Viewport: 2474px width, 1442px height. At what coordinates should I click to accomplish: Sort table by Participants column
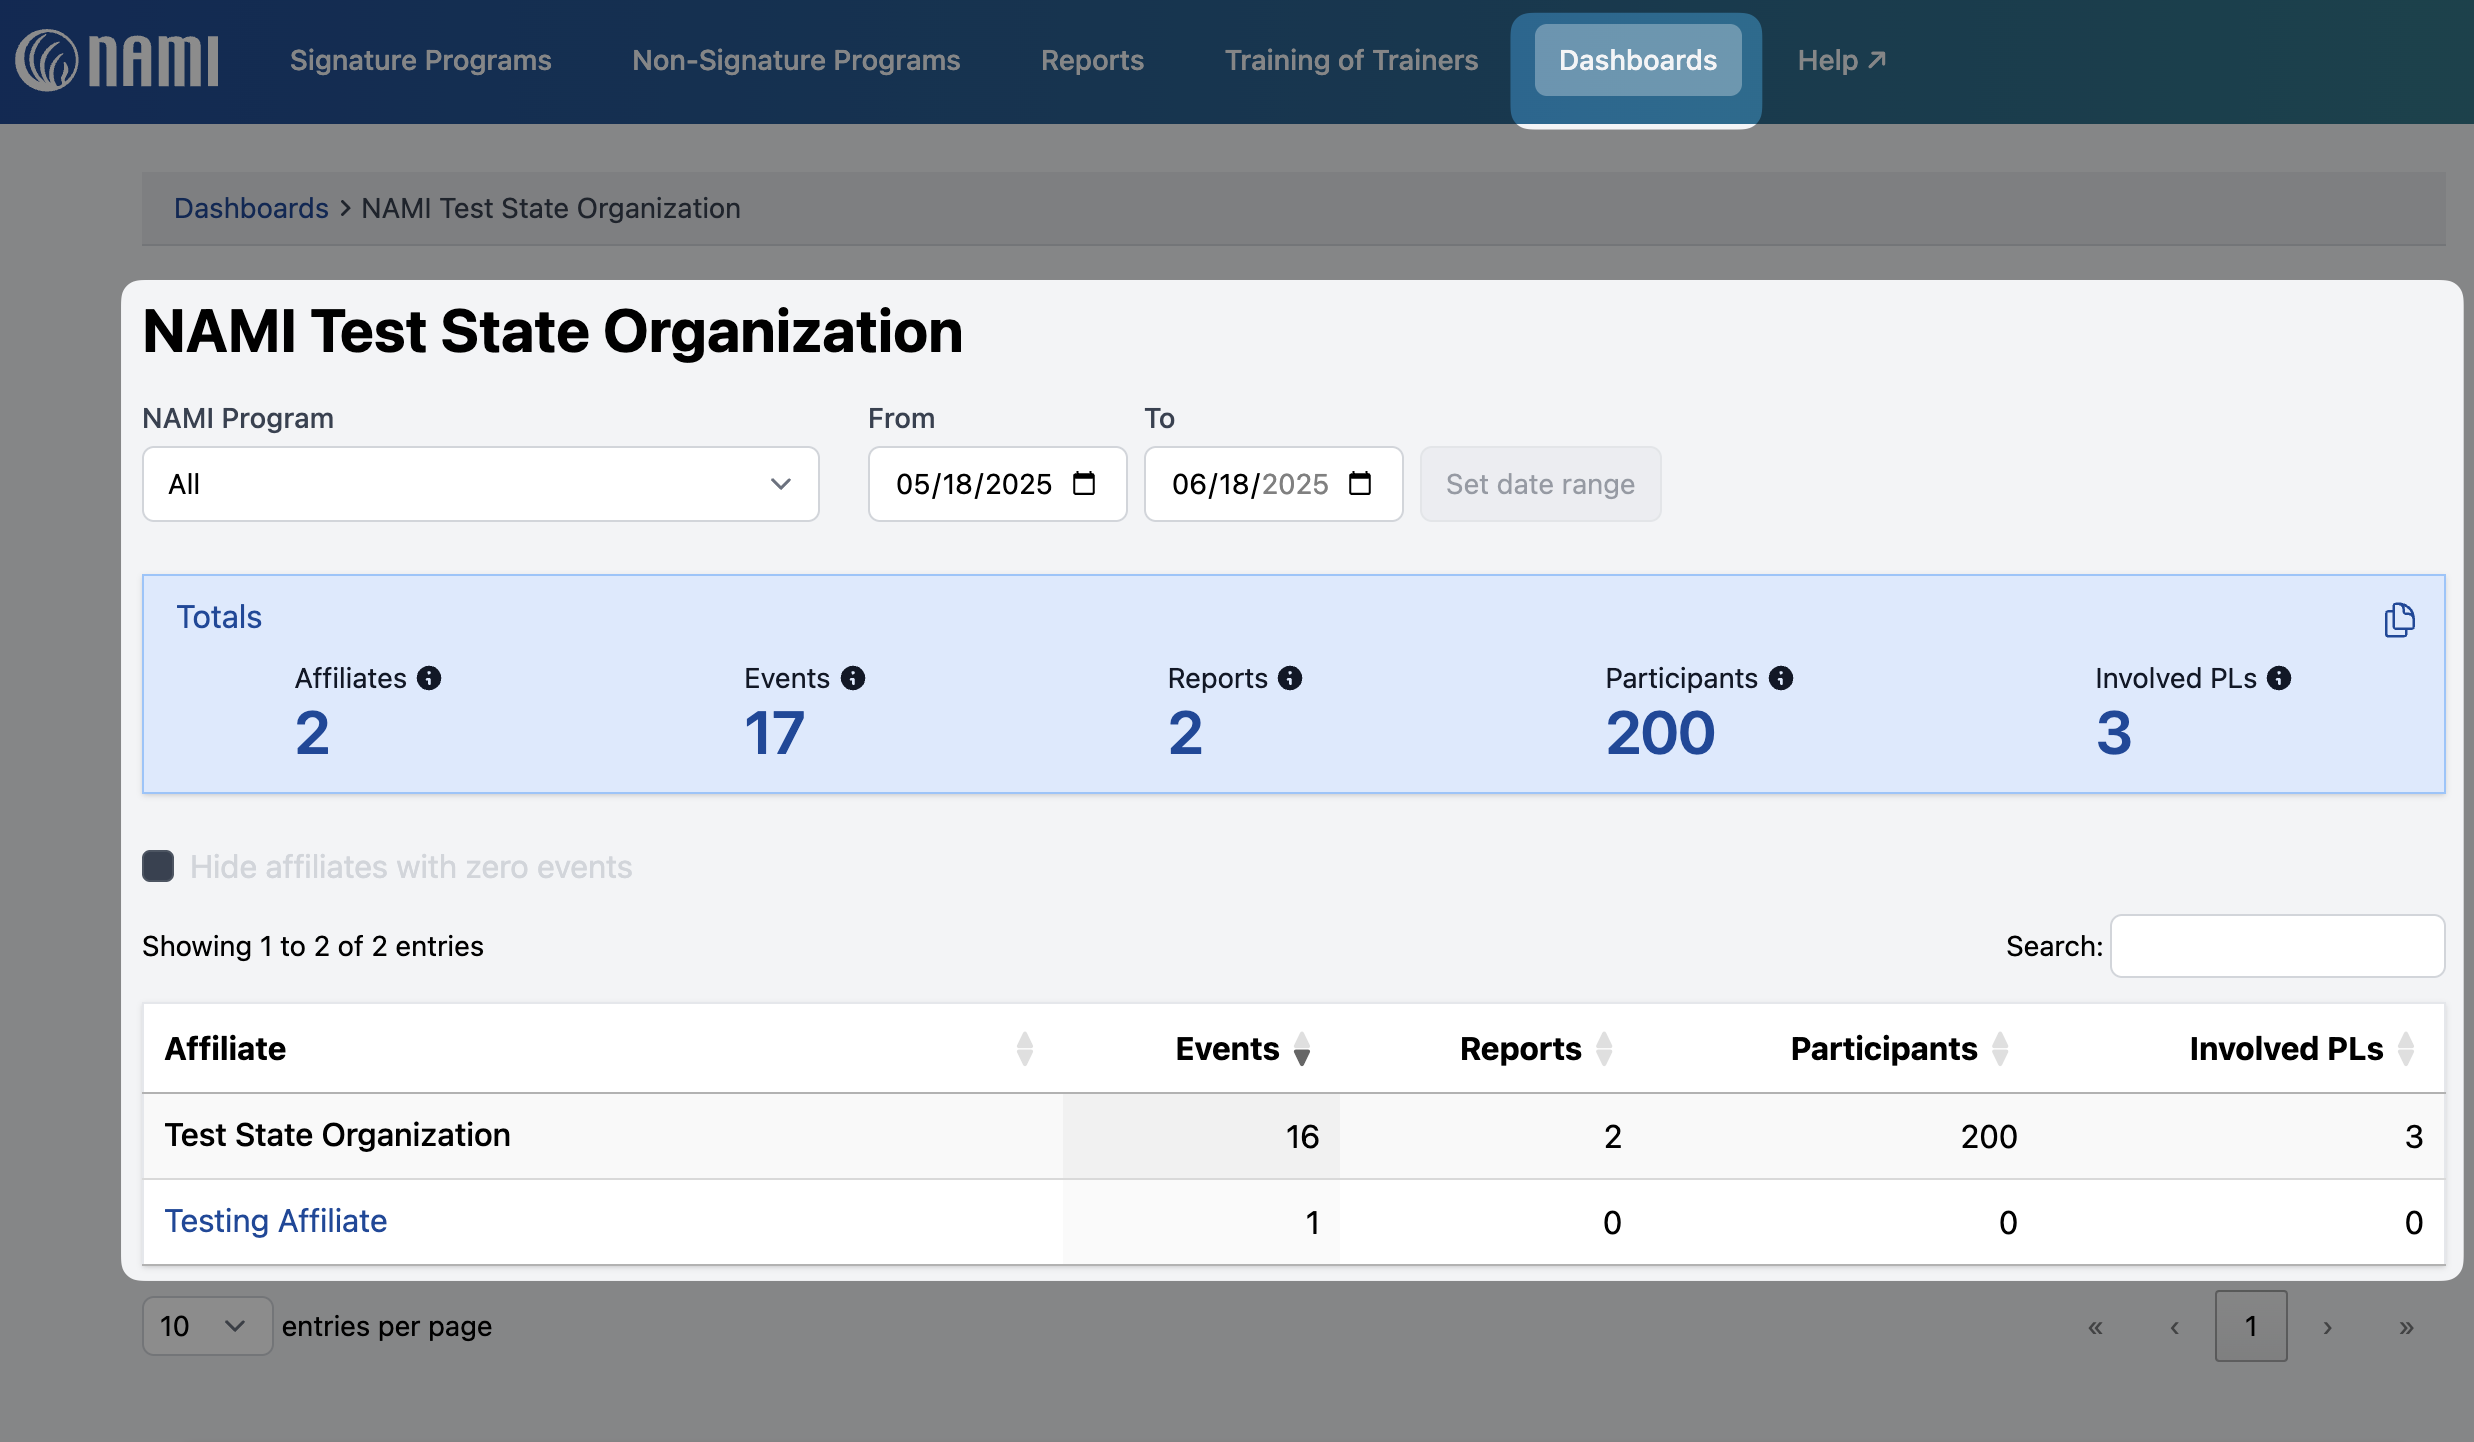[x=1999, y=1048]
